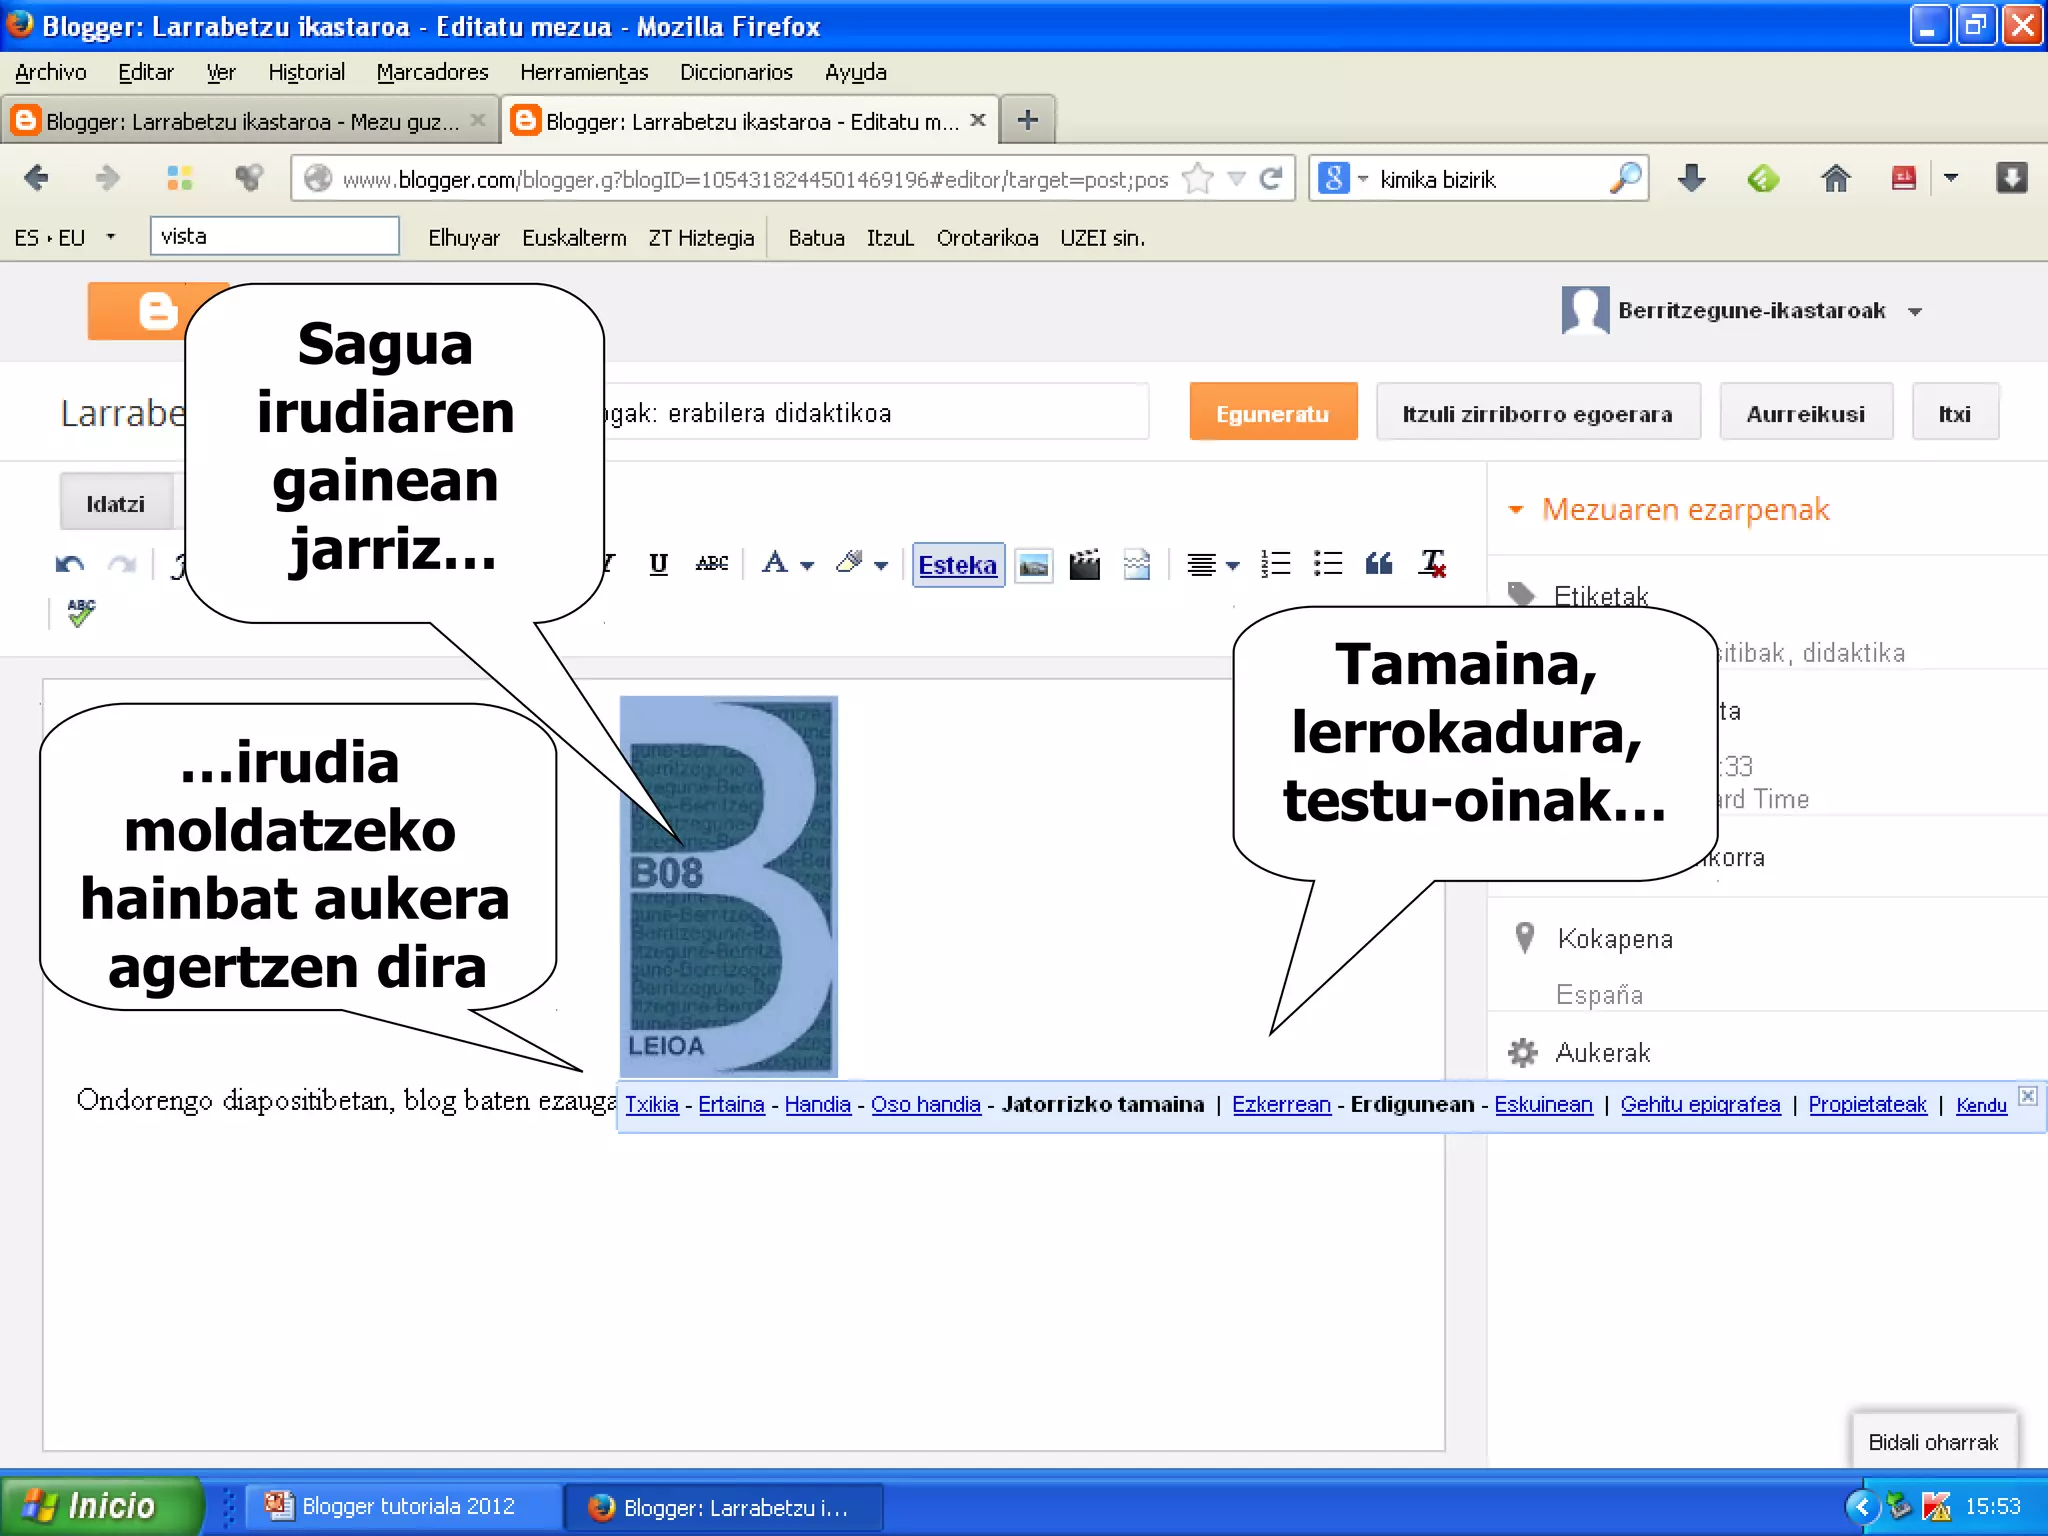This screenshot has width=2048, height=1536.
Task: Close the image options popup bar
Action: pyautogui.click(x=2027, y=1095)
